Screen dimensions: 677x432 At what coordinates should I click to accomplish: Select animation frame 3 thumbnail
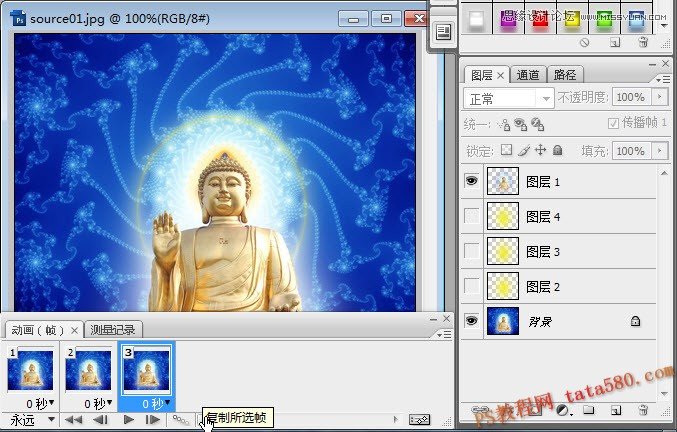pos(147,370)
